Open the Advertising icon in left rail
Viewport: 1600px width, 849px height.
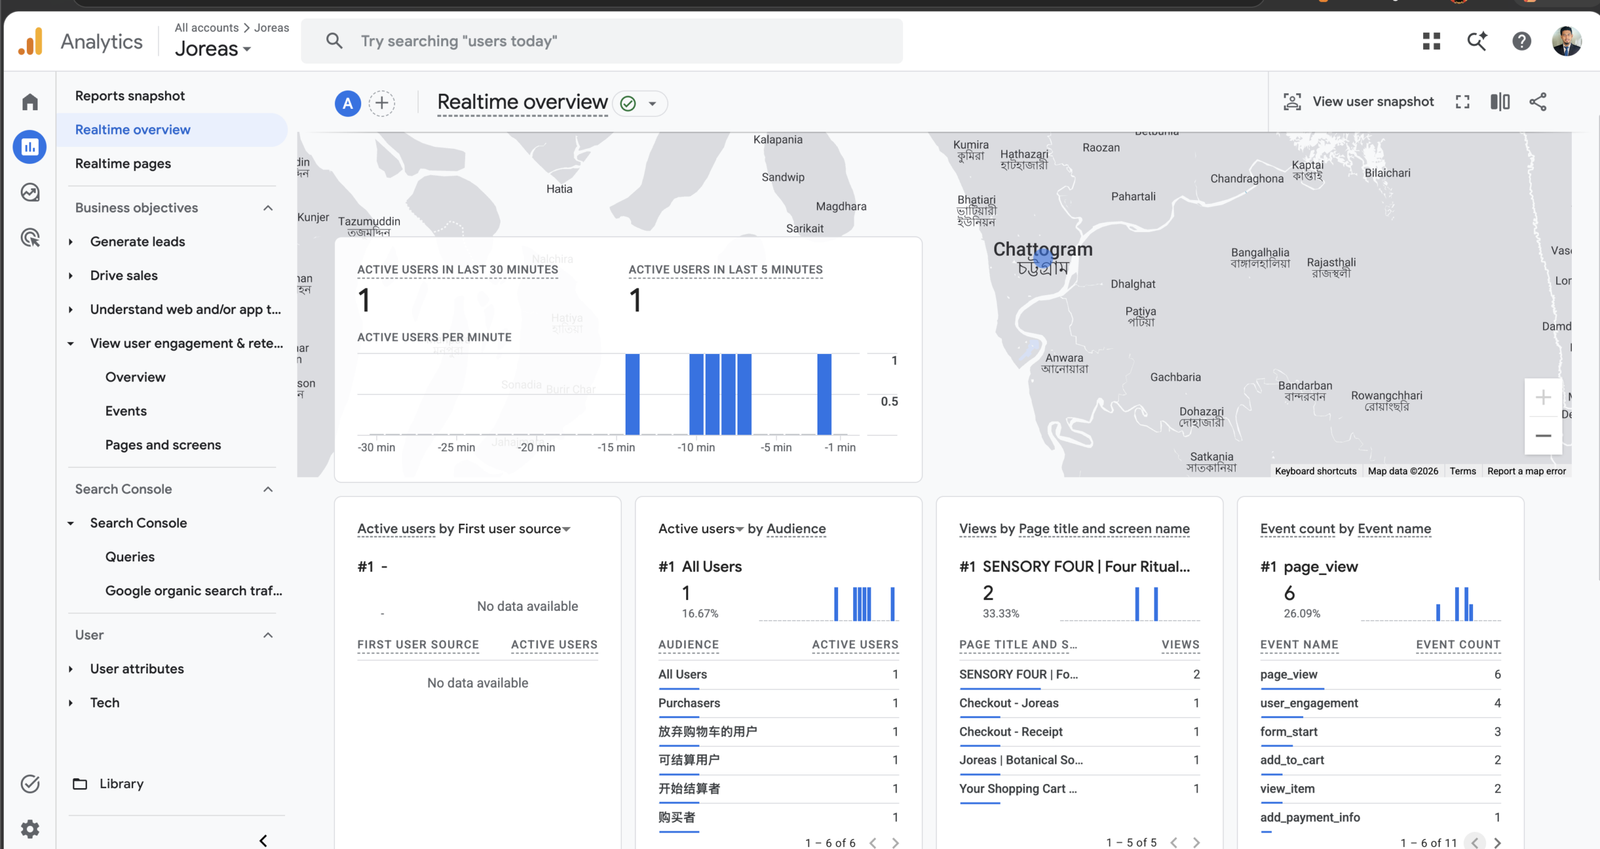click(x=30, y=237)
